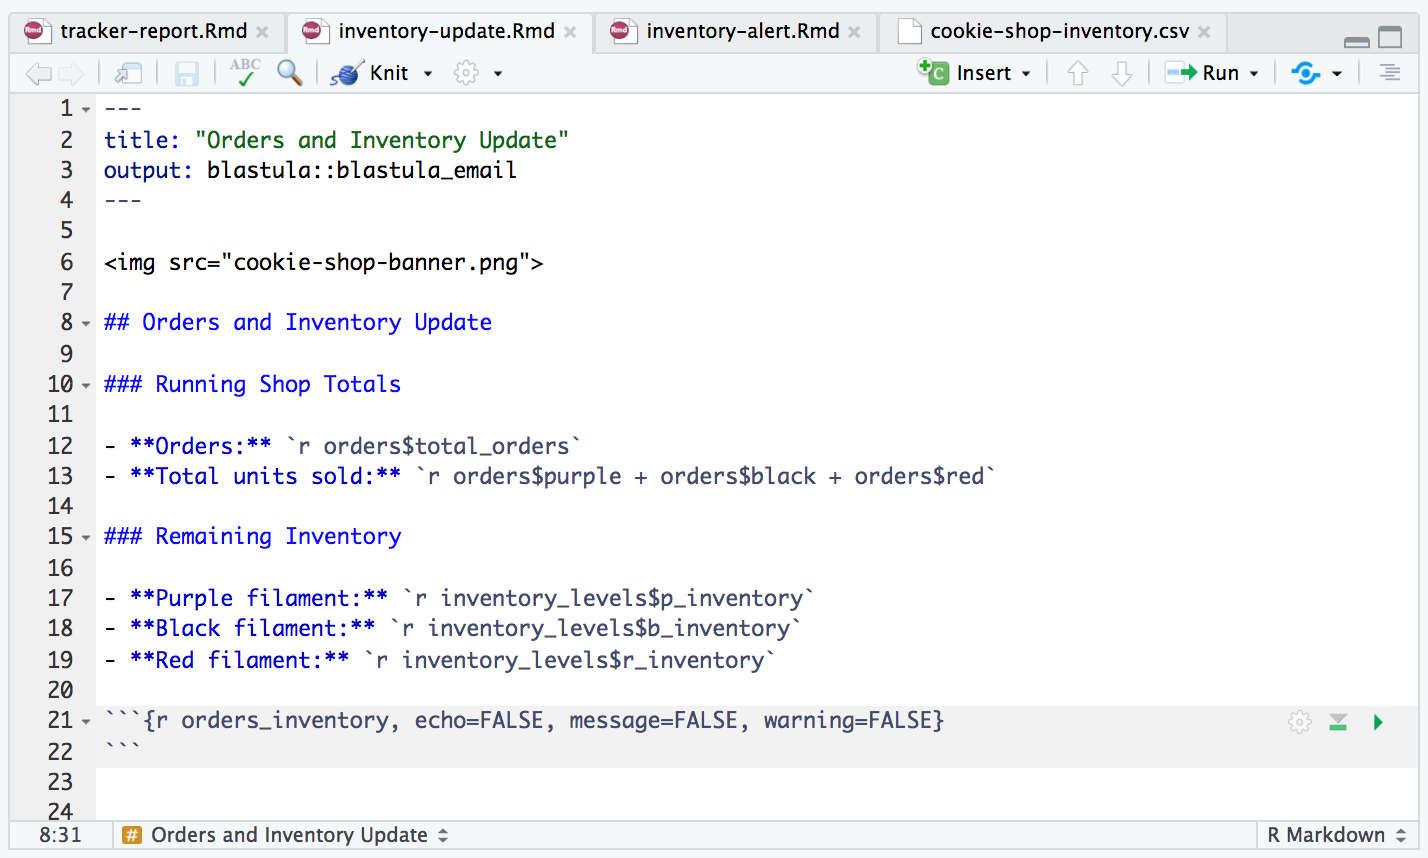Open Insert chunk dropdown arrow
The width and height of the screenshot is (1428, 858).
1026,74
